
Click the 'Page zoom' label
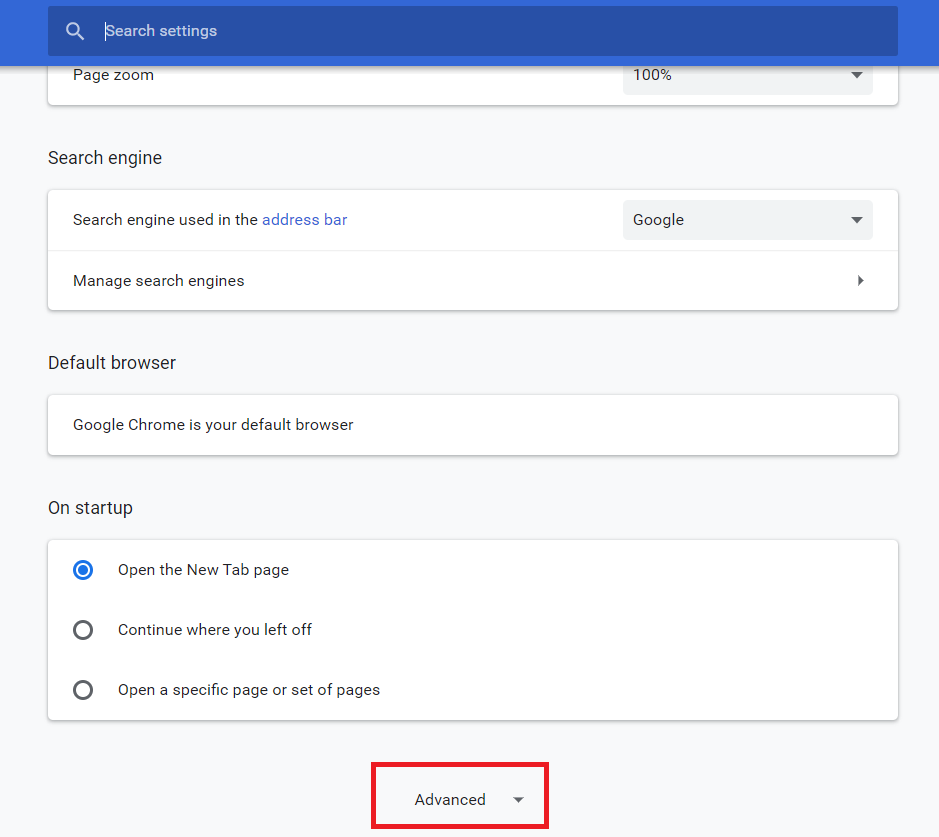113,75
